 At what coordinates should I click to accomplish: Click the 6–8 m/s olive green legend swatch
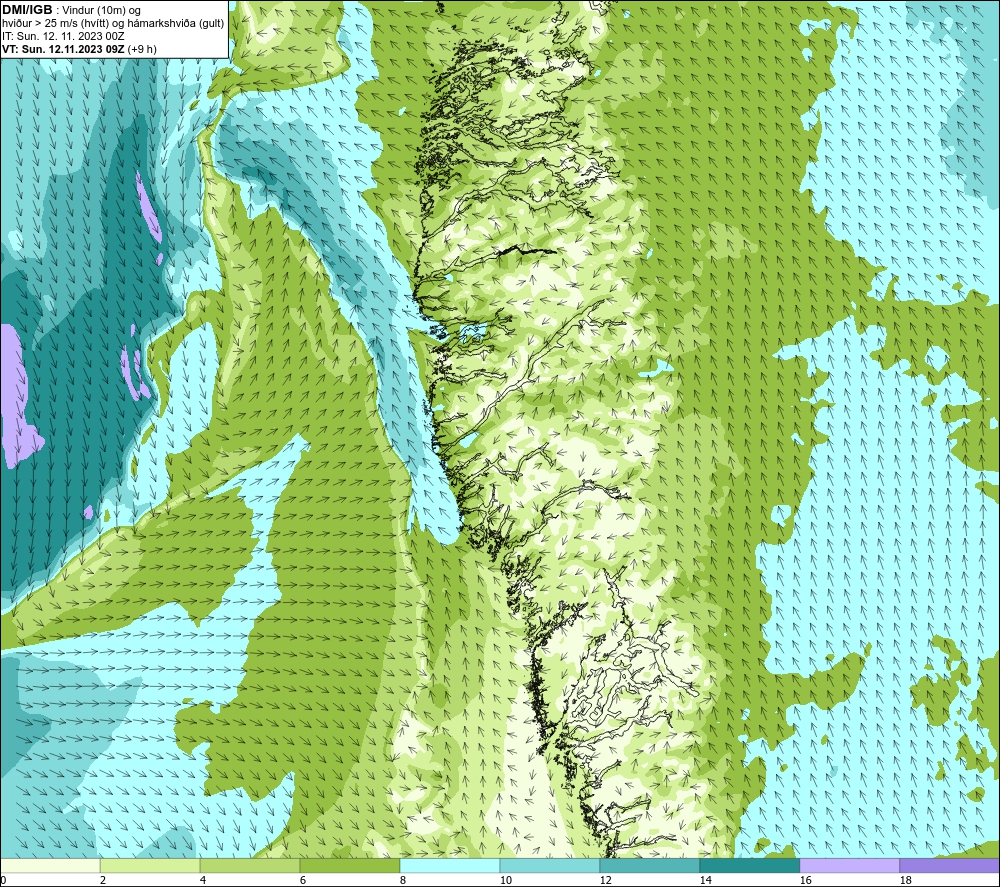tap(349, 866)
